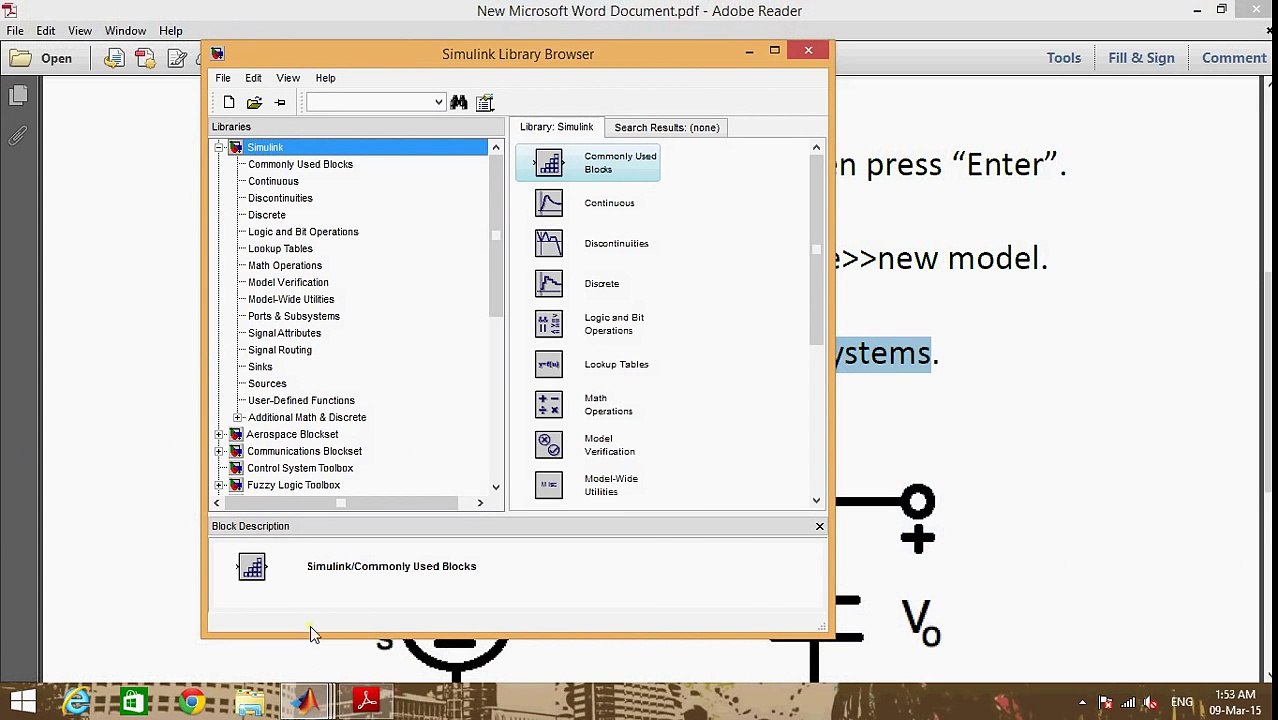The image size is (1278, 720).
Task: Click the Open button in Adobe Reader
Action: coord(42,58)
